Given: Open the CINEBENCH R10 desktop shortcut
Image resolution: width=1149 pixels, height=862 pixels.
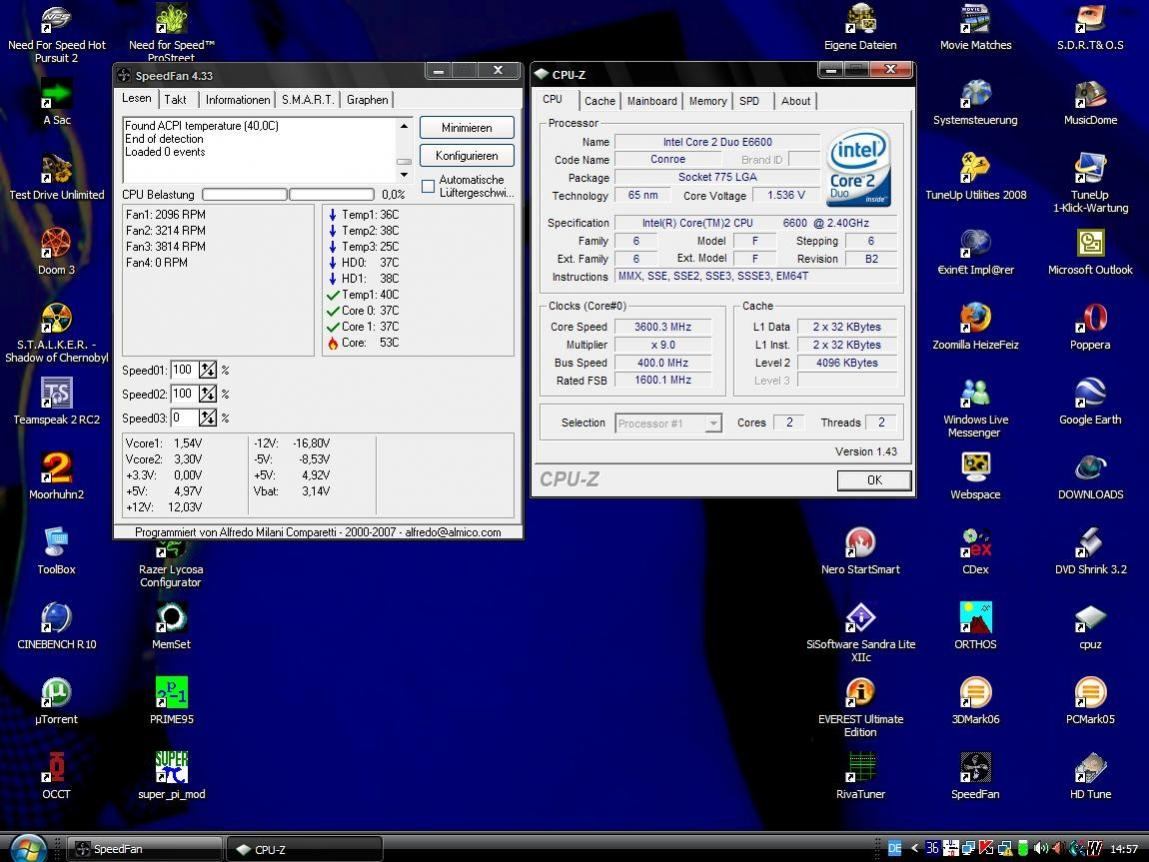Looking at the screenshot, I should point(57,618).
